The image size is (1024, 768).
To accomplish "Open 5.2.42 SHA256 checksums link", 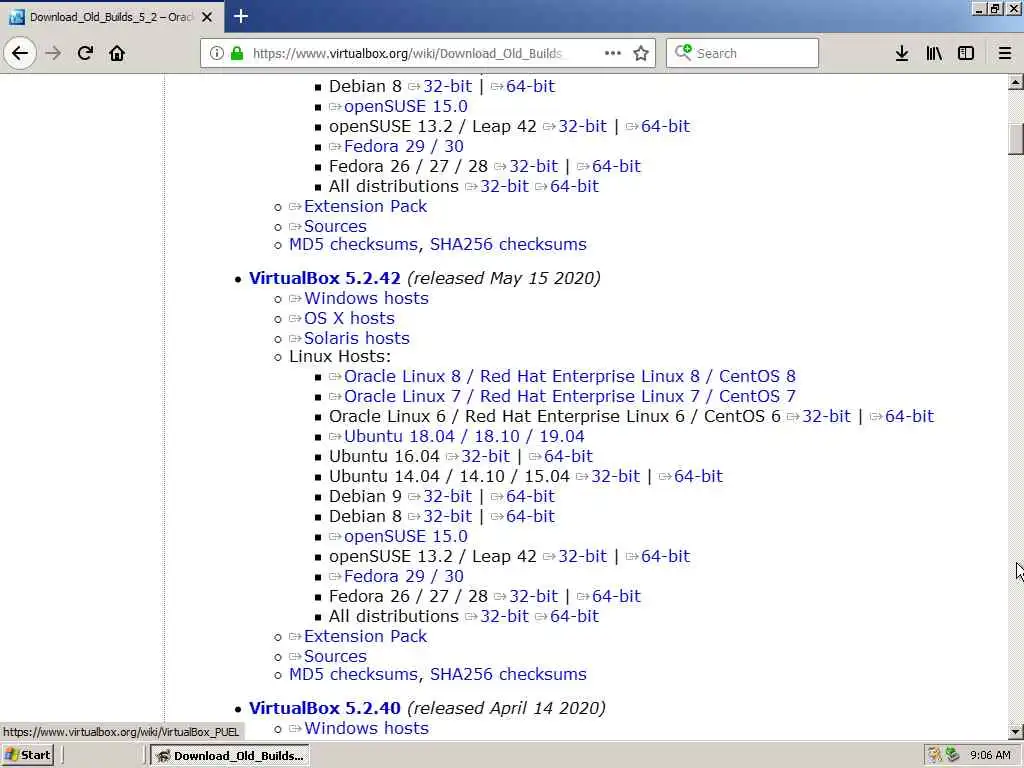I will click(x=508, y=675).
